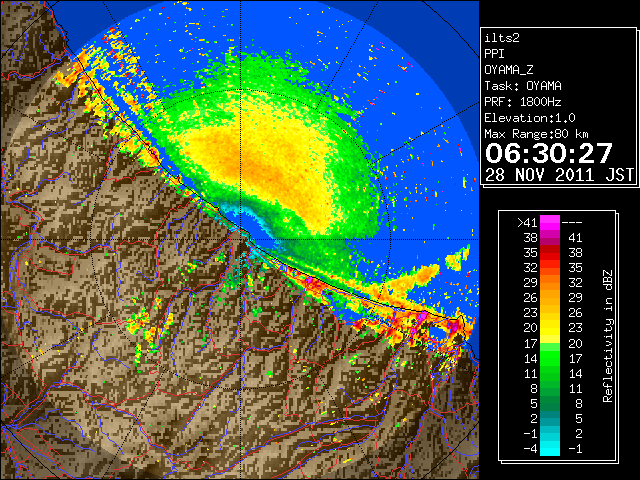Click the '---' legend entry
Viewport: 640px width, 480px height.
tap(572, 222)
